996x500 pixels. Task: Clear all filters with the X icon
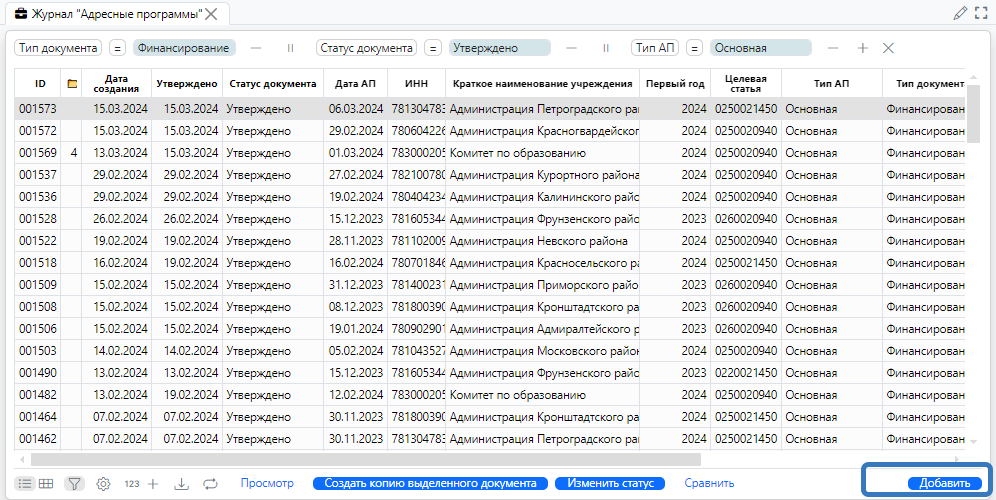point(888,48)
